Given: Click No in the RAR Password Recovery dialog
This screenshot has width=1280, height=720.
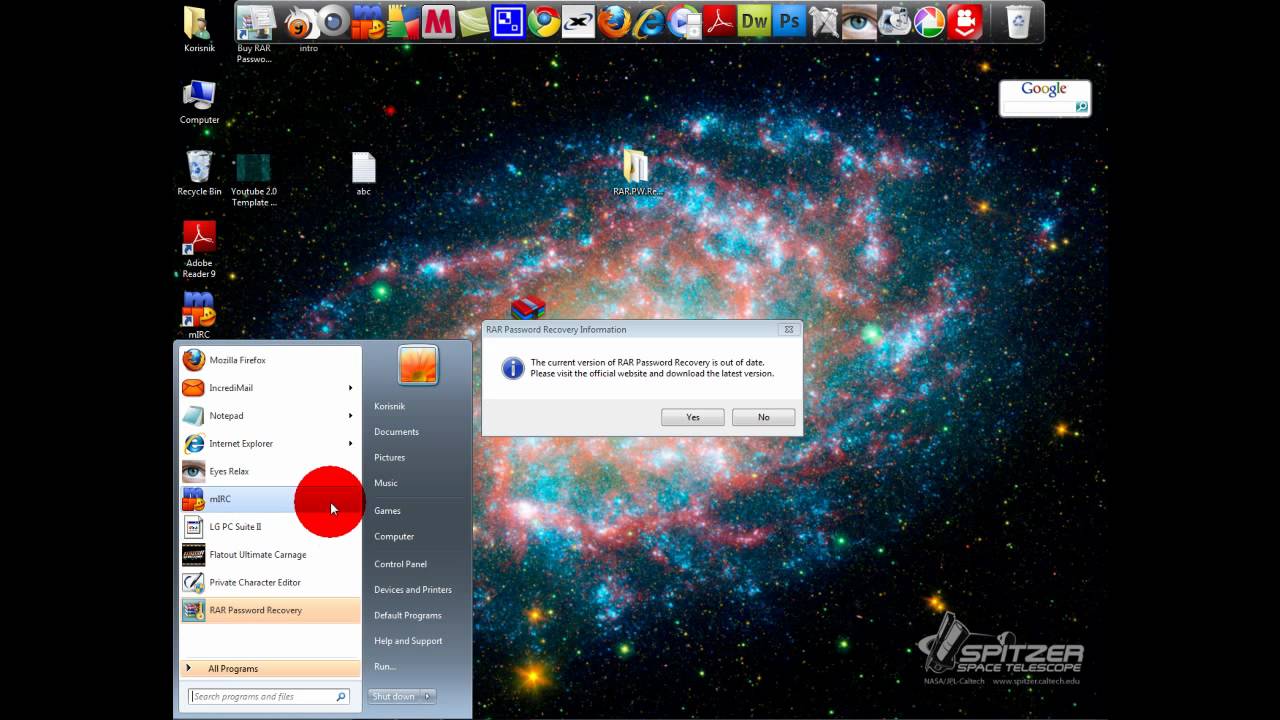Looking at the screenshot, I should [764, 417].
